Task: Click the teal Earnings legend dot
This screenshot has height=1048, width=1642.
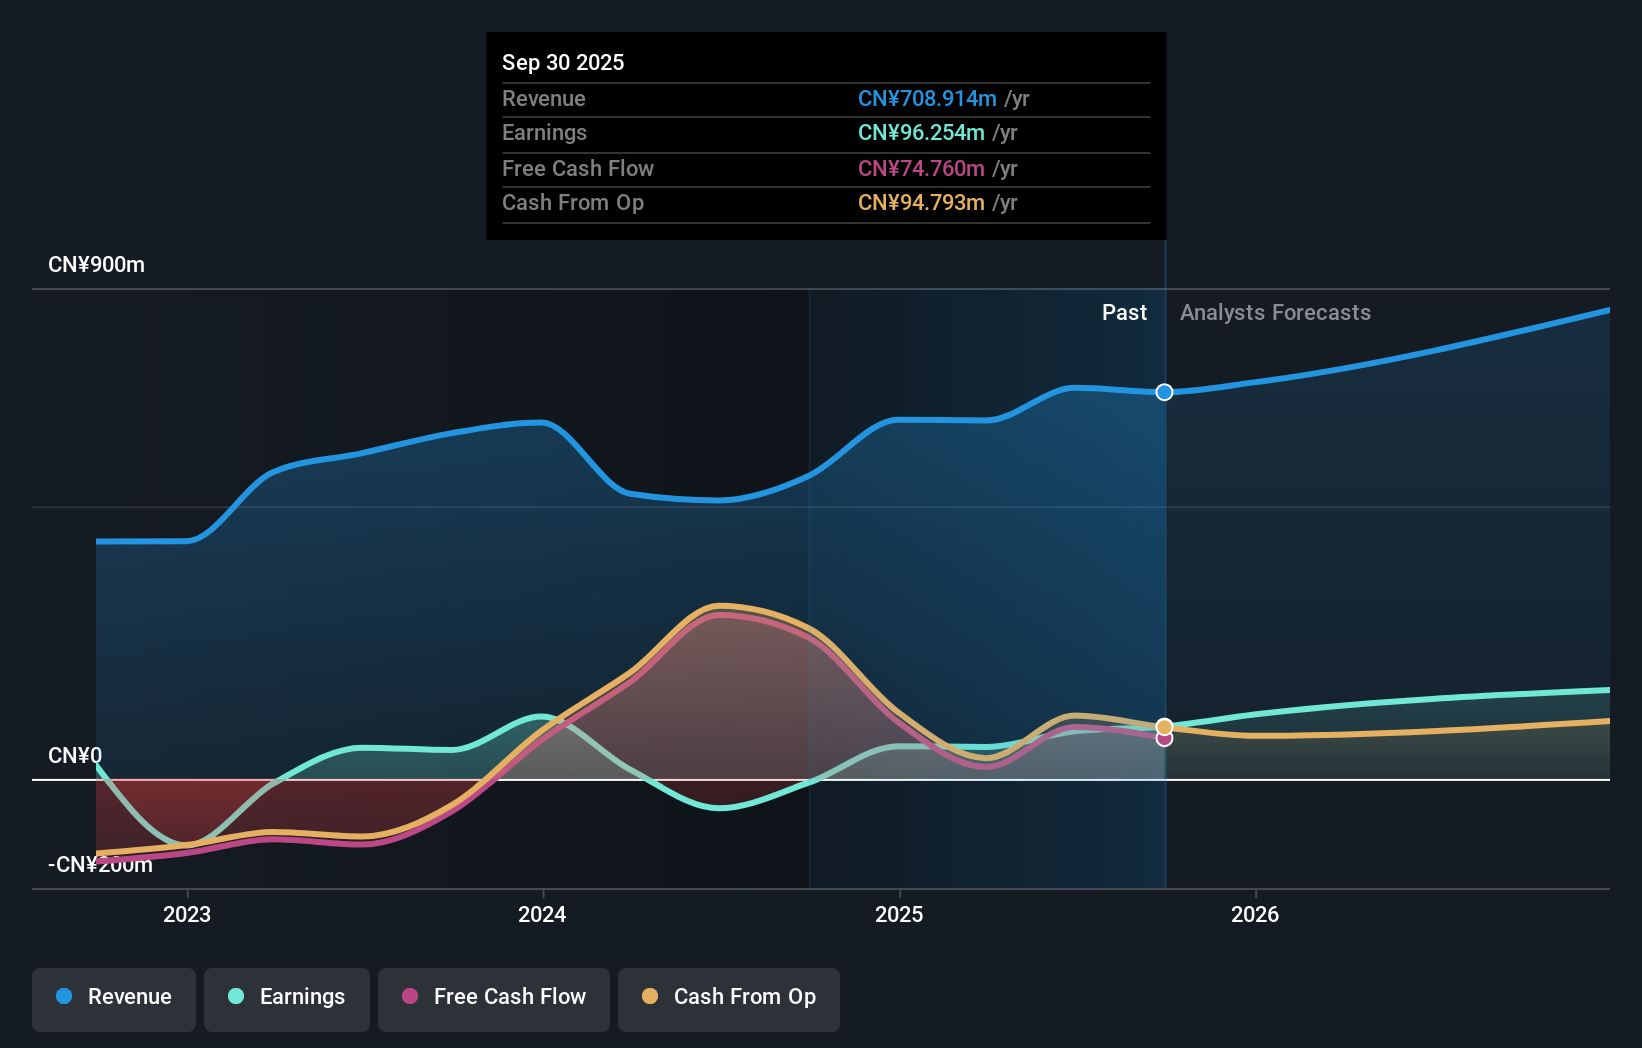Action: pyautogui.click(x=236, y=996)
